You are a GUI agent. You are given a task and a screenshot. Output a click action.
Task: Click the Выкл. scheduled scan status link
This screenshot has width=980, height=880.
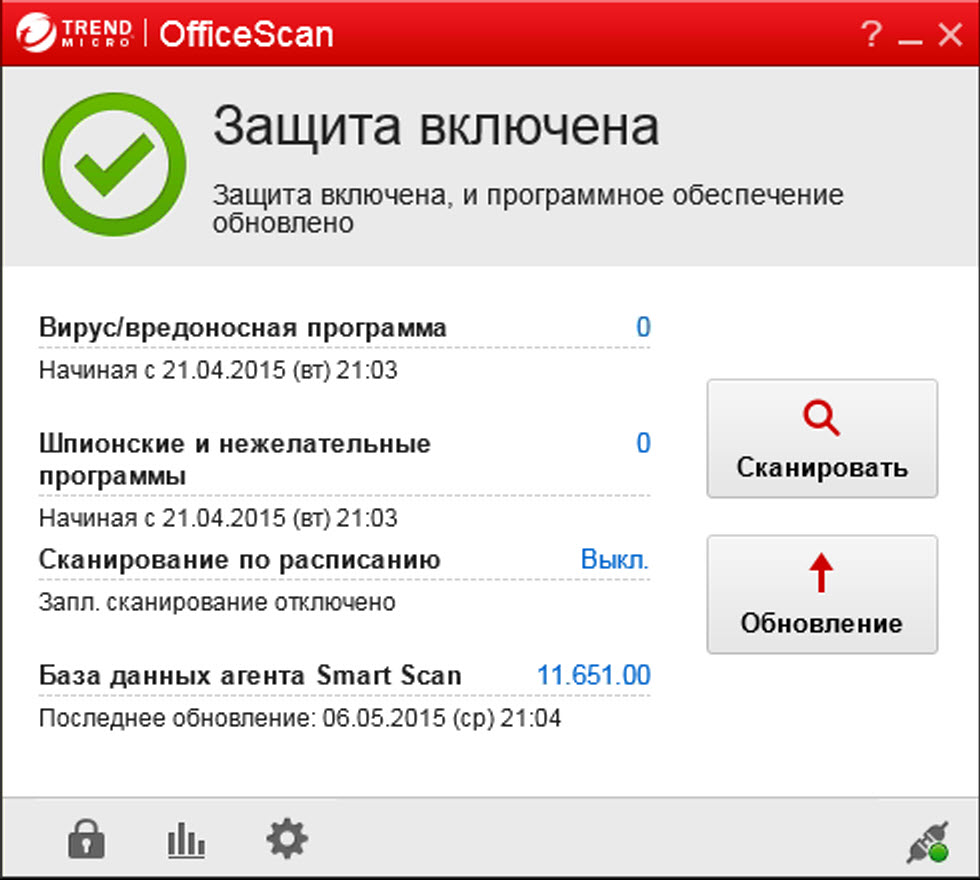[614, 560]
